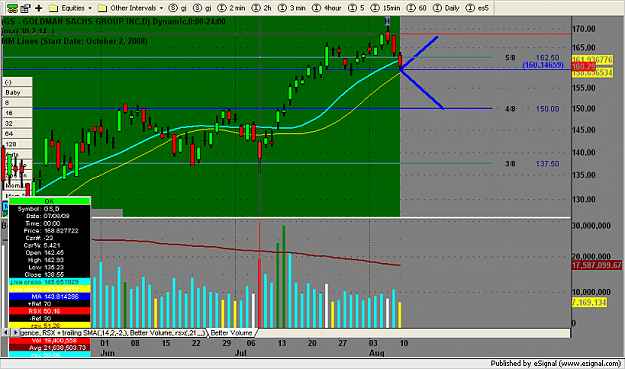
Task: Click the tab scroll left arrow
Action: pos(6,332)
